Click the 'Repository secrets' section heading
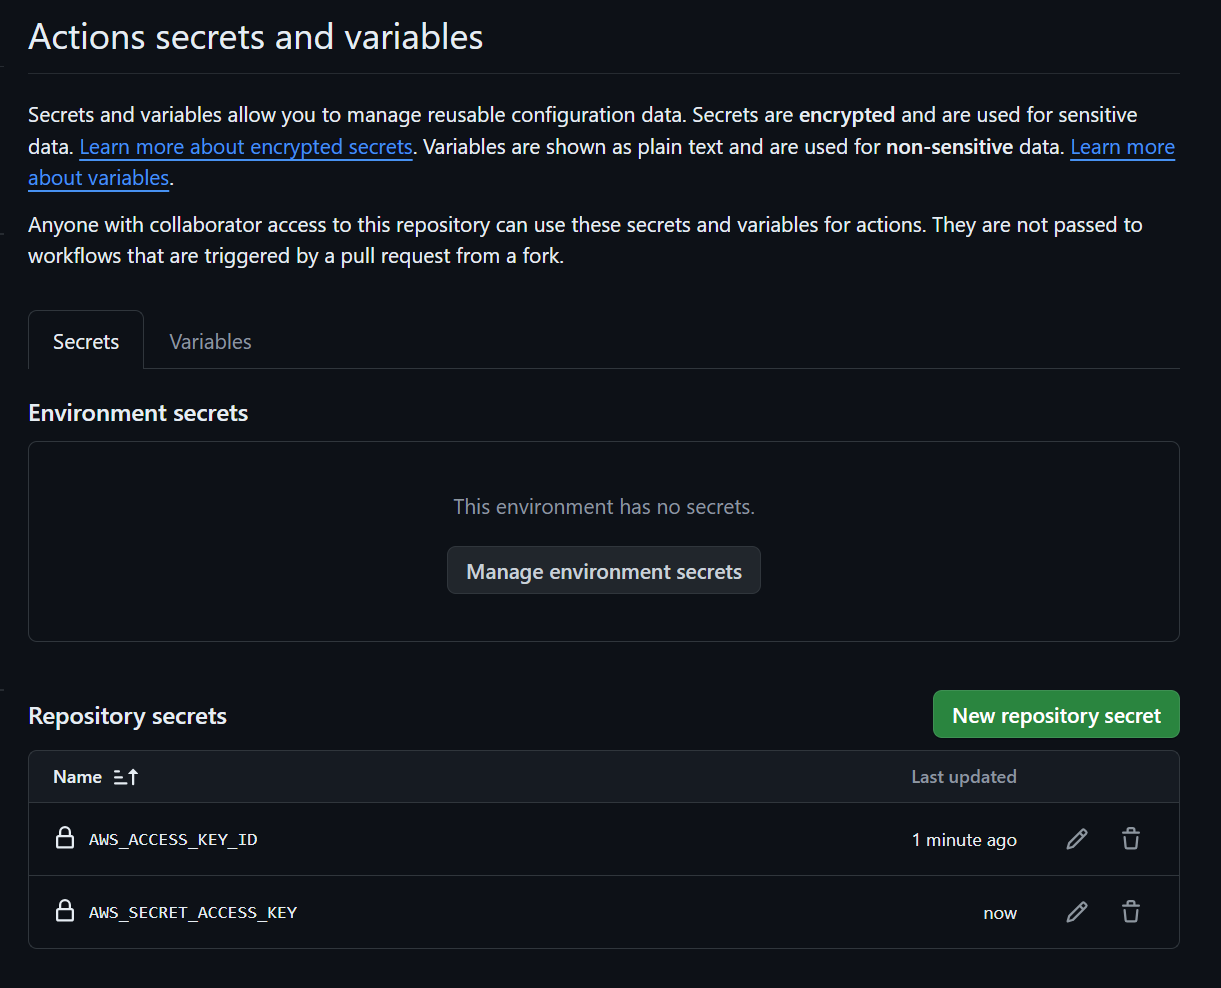The image size is (1221, 988). (128, 715)
